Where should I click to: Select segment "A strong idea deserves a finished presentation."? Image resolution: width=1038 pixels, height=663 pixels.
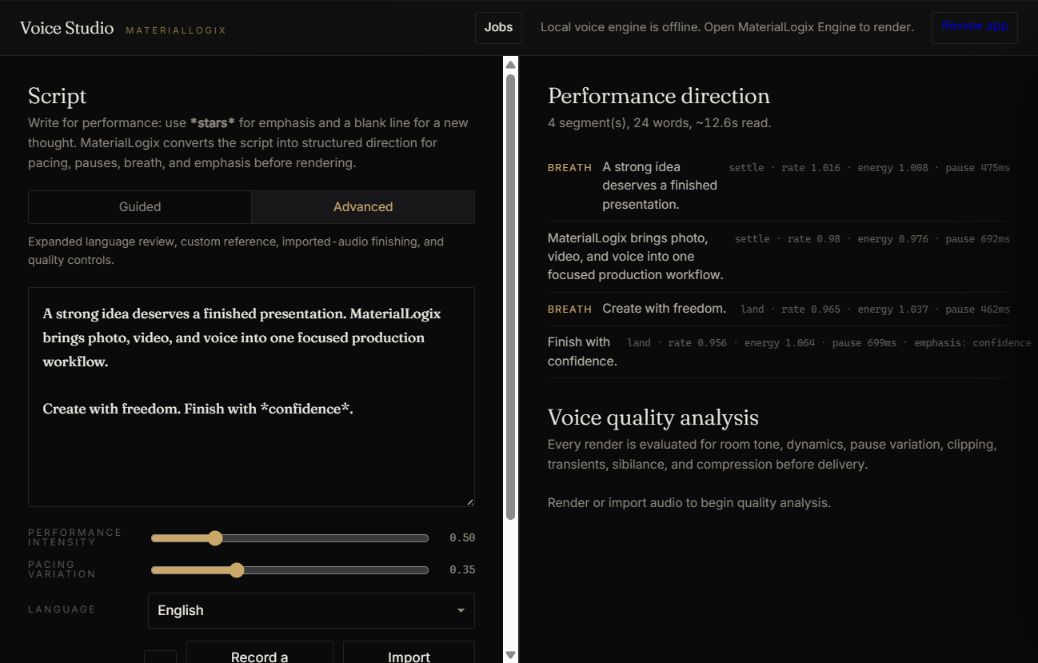point(659,185)
